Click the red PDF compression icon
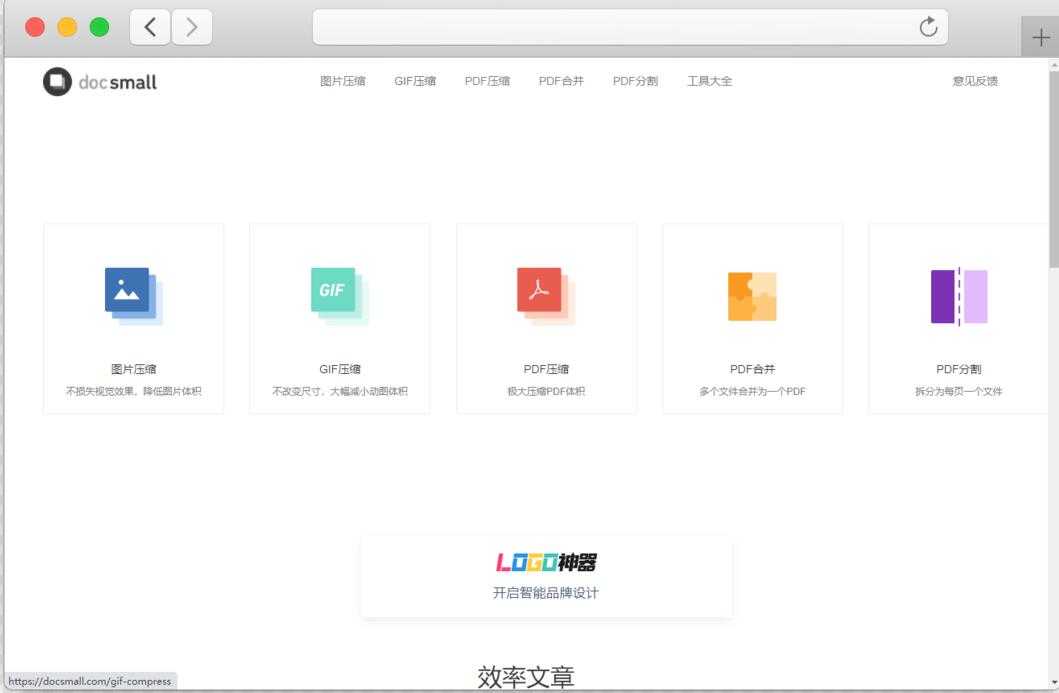The width and height of the screenshot is (1059, 693). pyautogui.click(x=545, y=295)
